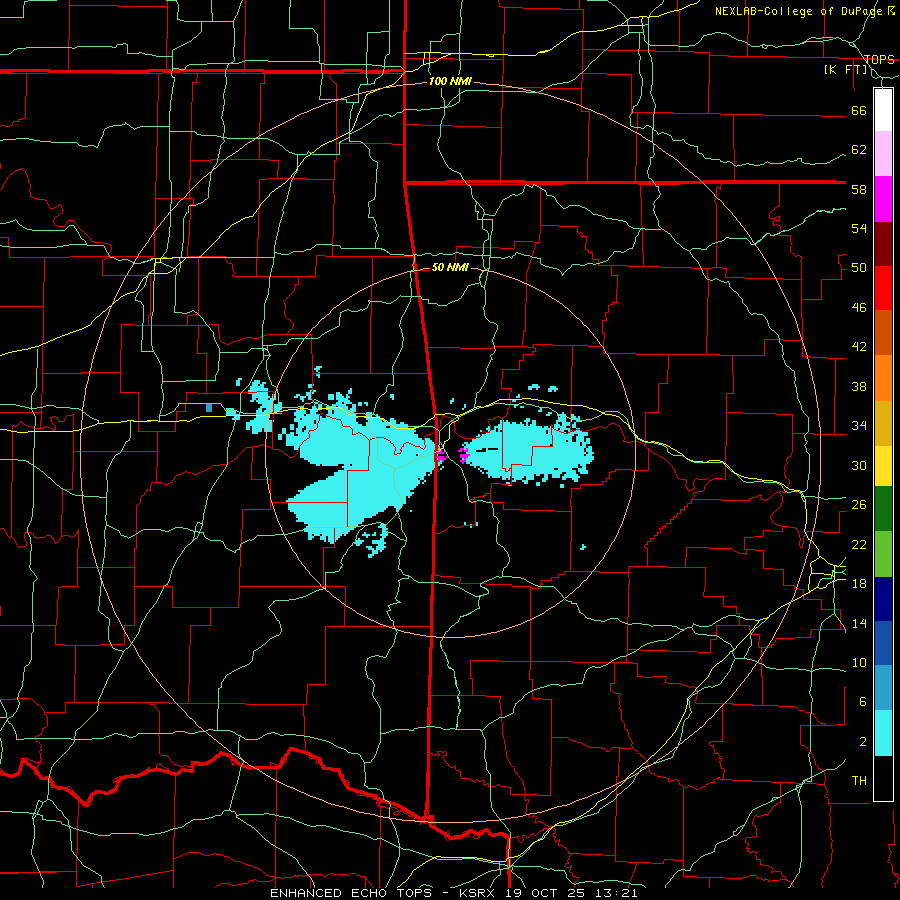Click the legend value 54
This screenshot has height=900, width=900.
click(x=859, y=228)
